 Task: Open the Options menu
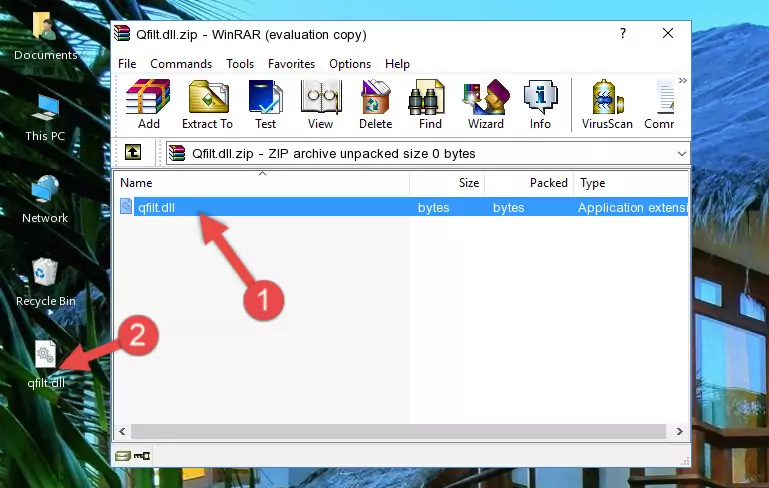tap(350, 64)
